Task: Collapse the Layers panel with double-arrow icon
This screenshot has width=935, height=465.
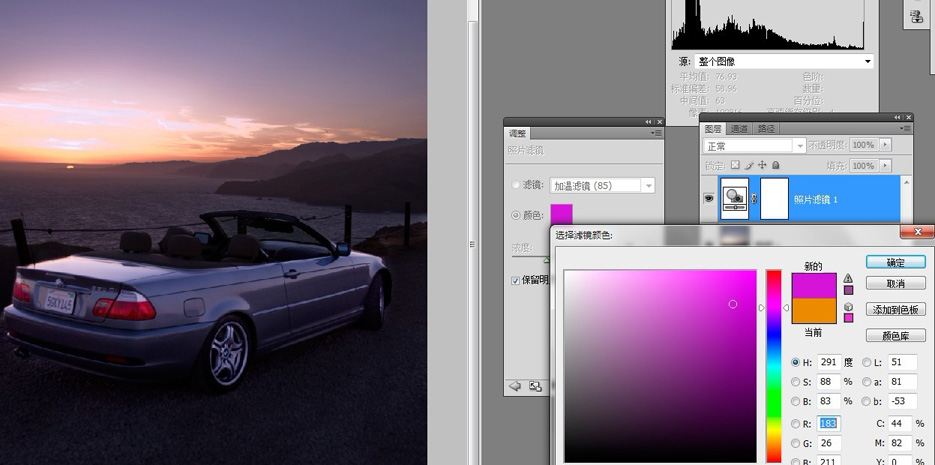Action: [x=897, y=117]
